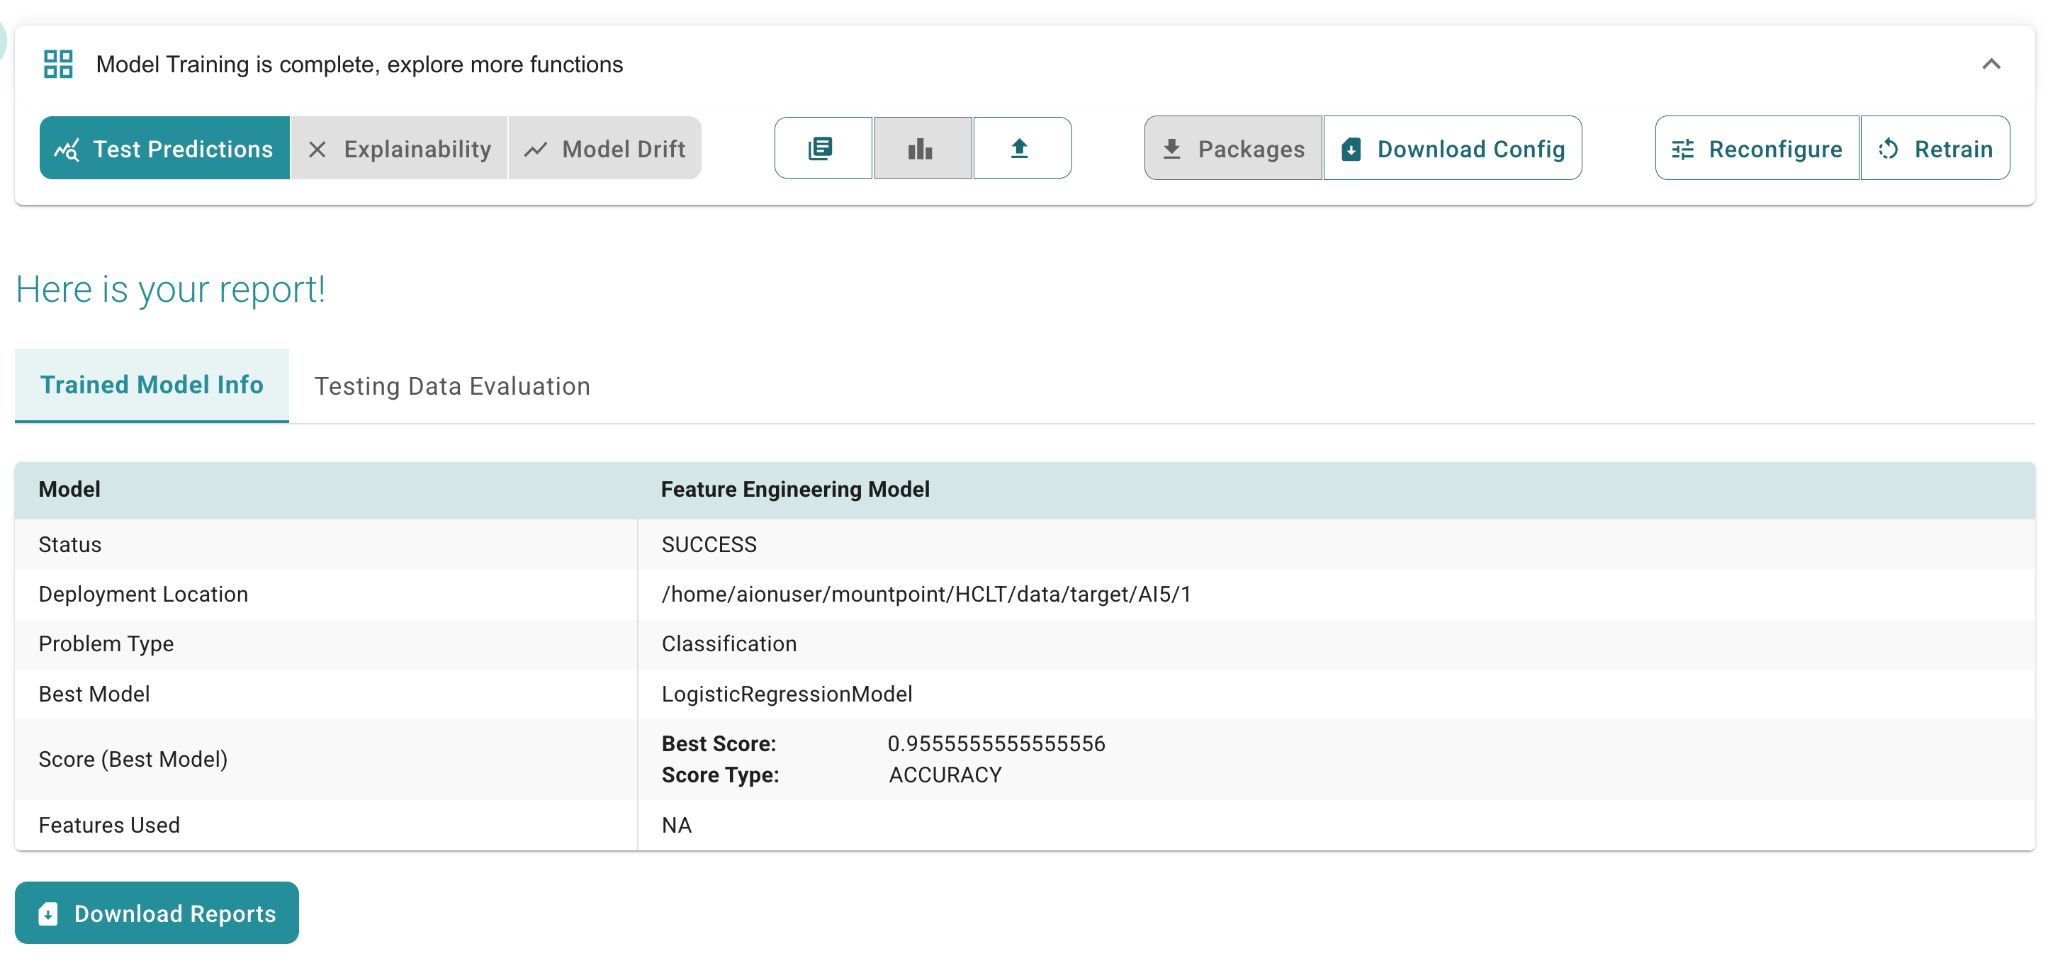
Task: Select the Trained Model Info tab
Action: pos(151,384)
